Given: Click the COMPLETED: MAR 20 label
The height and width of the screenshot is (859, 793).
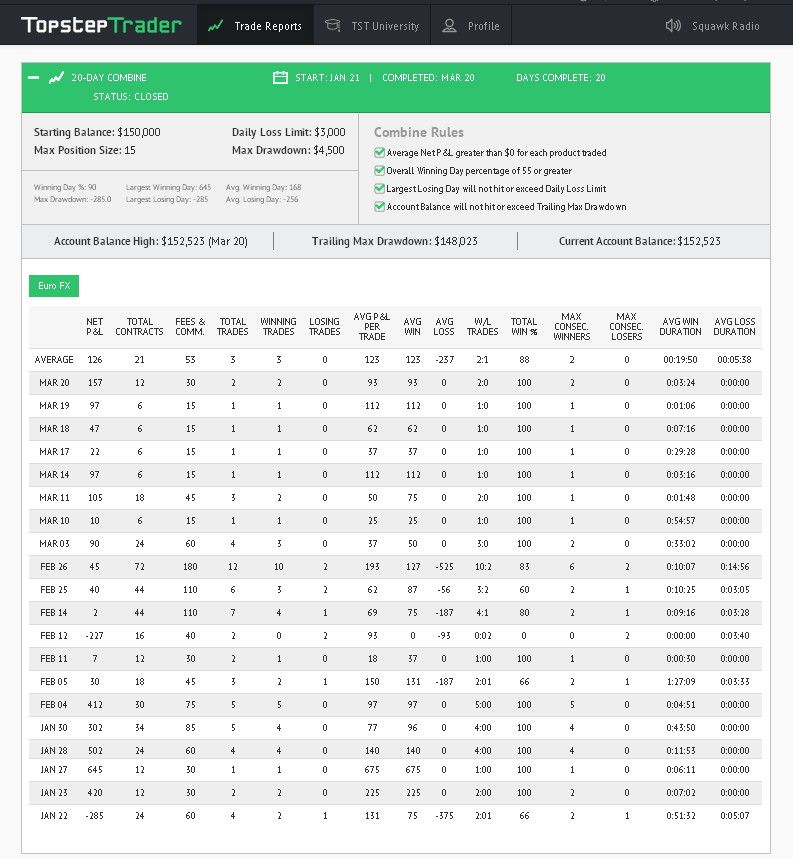Looking at the screenshot, I should click(x=428, y=78).
